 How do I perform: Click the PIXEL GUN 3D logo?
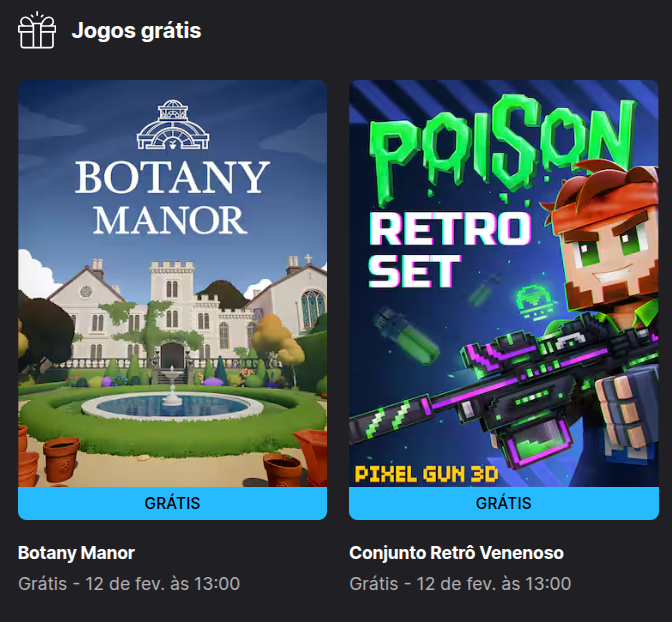click(x=426, y=474)
